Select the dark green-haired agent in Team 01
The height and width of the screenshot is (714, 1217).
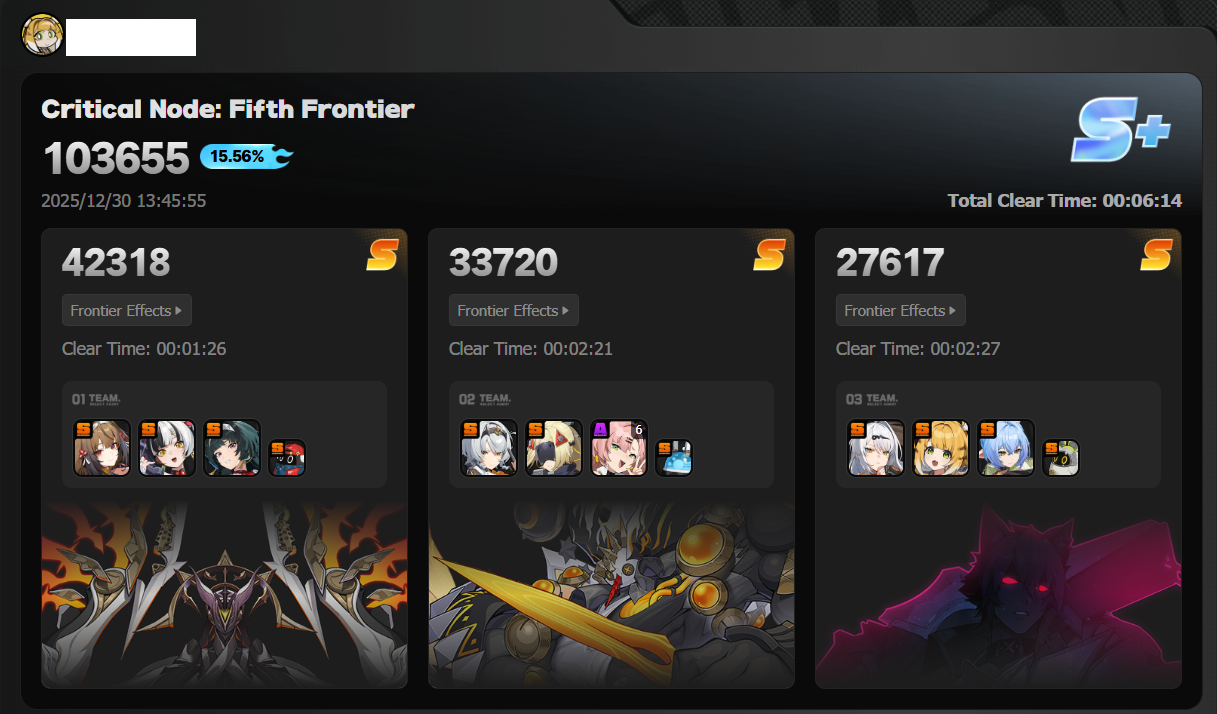[x=232, y=448]
